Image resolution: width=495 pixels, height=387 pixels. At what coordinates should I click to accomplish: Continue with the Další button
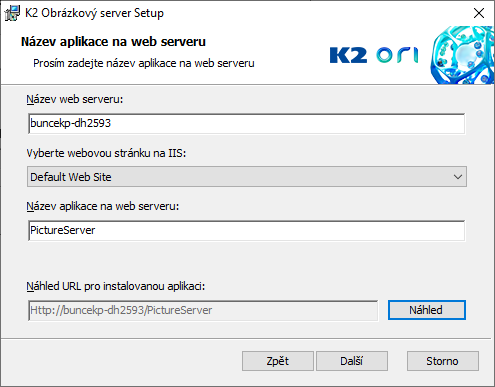352,361
